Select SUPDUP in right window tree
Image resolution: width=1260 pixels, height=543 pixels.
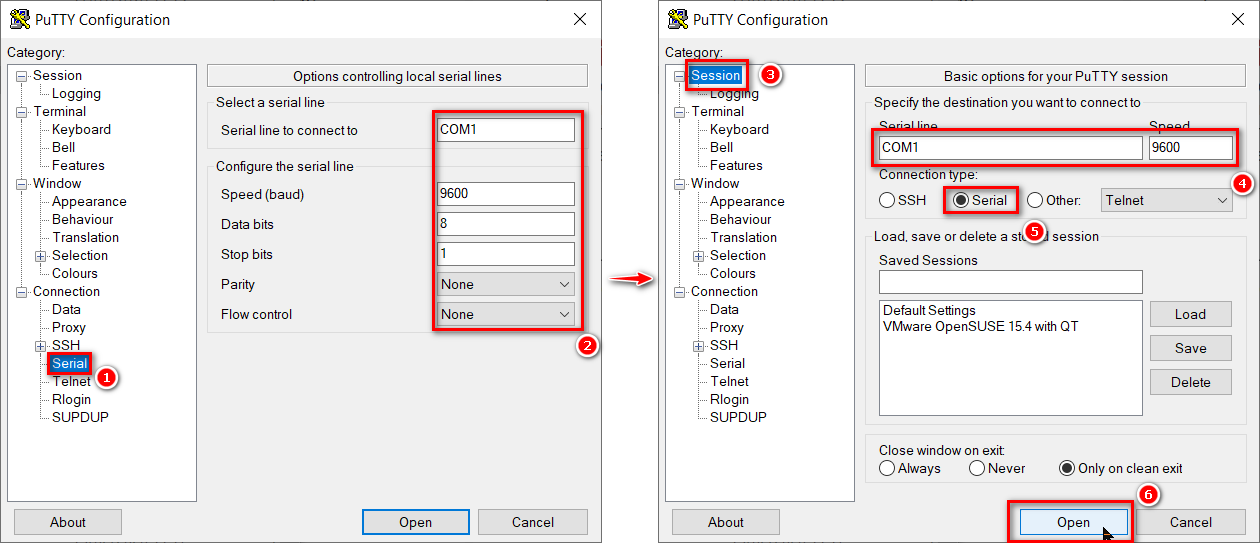pyautogui.click(x=738, y=417)
